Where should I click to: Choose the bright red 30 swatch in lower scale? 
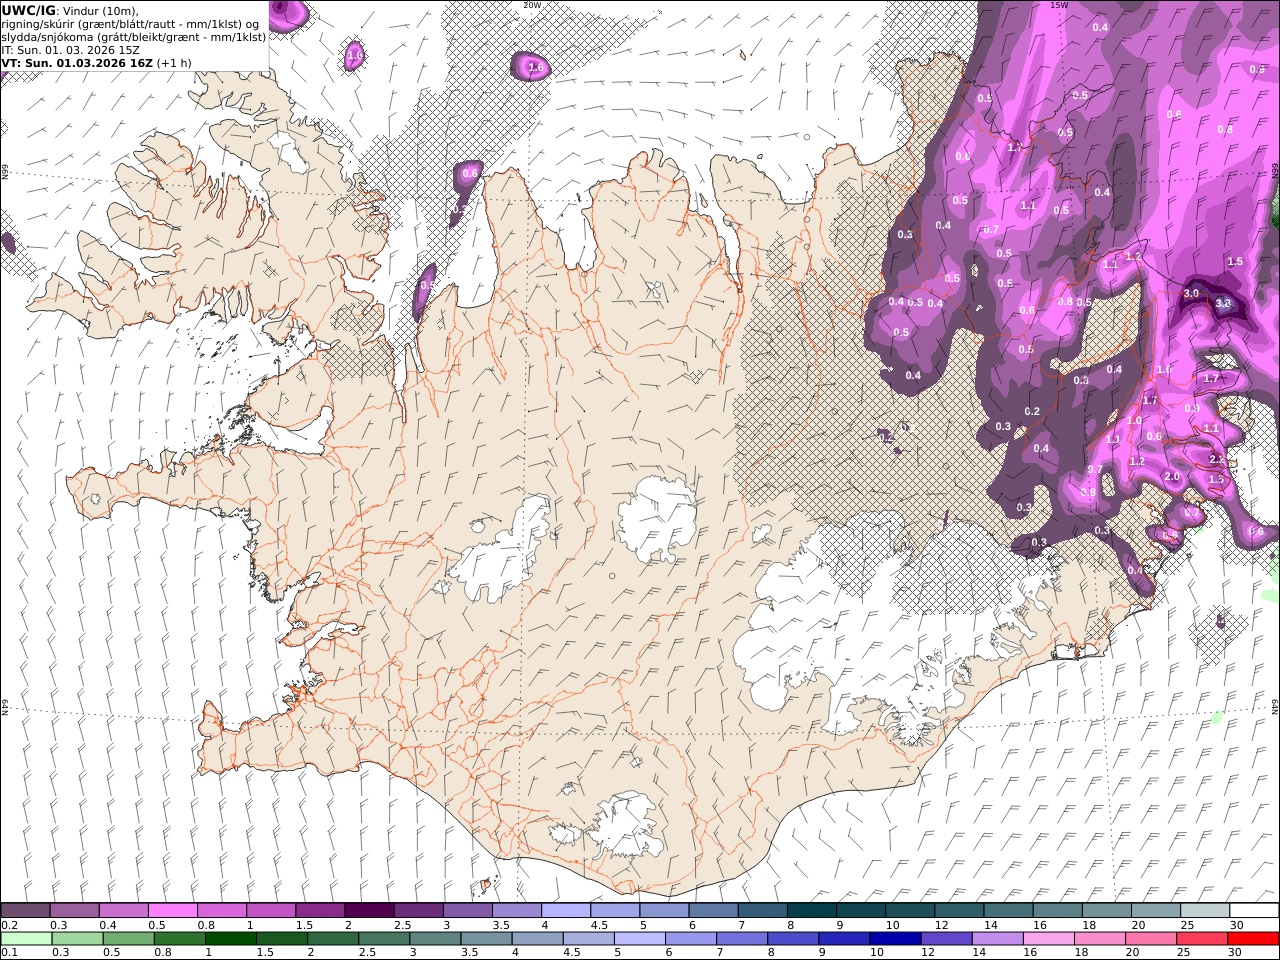click(x=1254, y=938)
